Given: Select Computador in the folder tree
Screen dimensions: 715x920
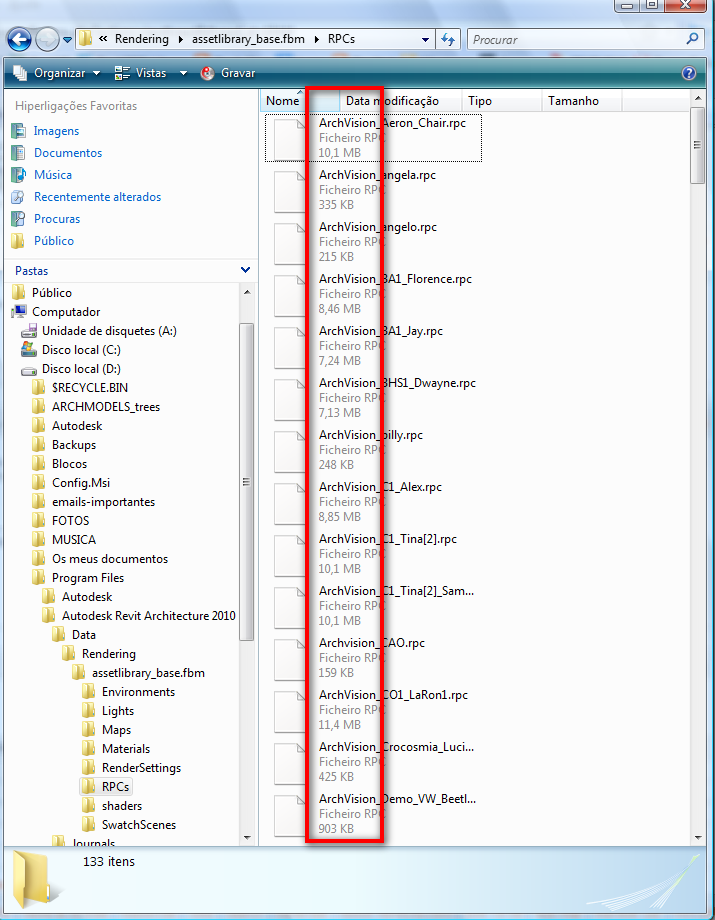Looking at the screenshot, I should pyautogui.click(x=66, y=312).
